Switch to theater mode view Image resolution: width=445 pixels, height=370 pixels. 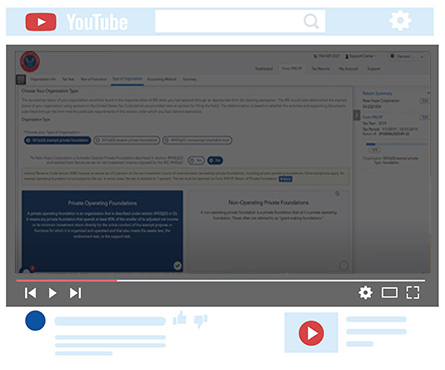(389, 293)
